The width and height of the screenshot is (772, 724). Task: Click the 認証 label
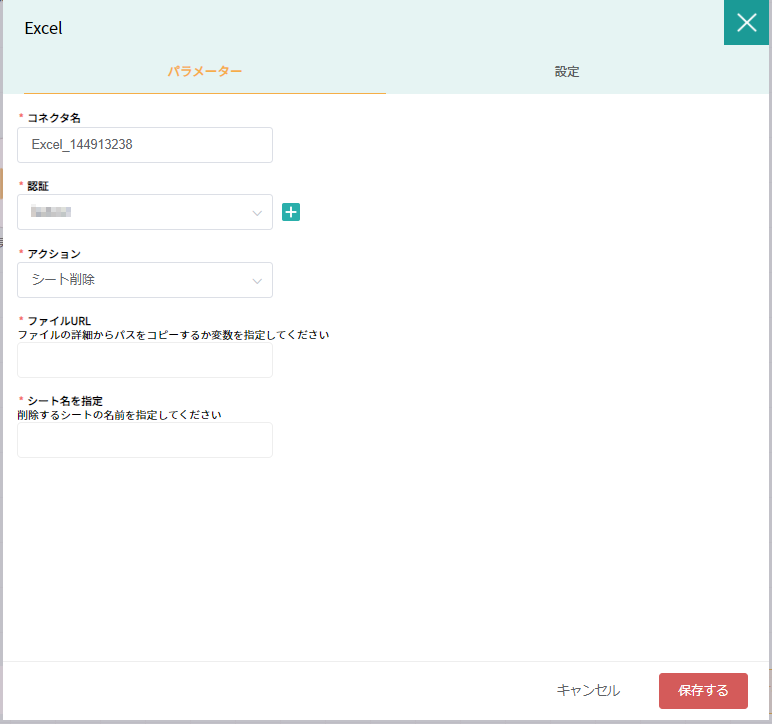(x=38, y=186)
